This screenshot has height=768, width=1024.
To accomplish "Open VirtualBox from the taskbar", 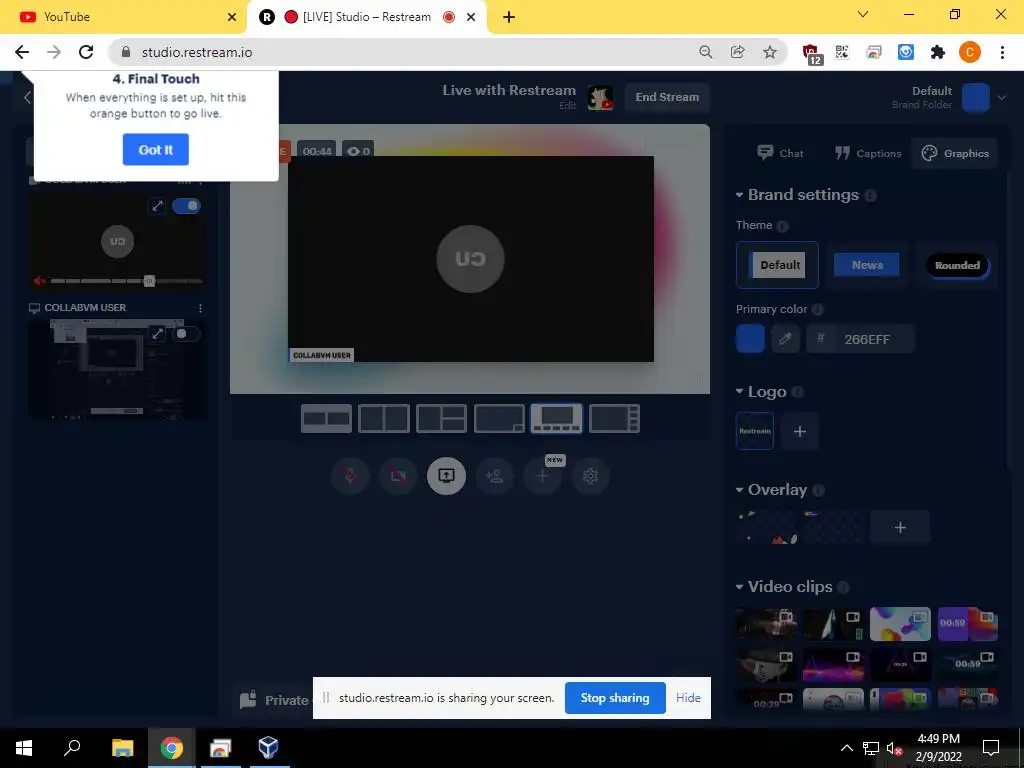I will coord(268,748).
